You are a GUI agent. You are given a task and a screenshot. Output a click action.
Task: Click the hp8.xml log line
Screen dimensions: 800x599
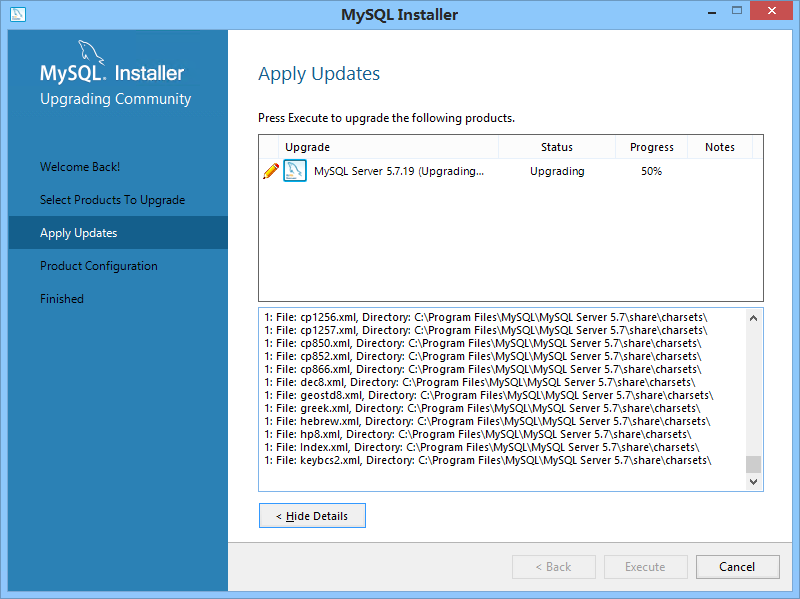coord(478,435)
